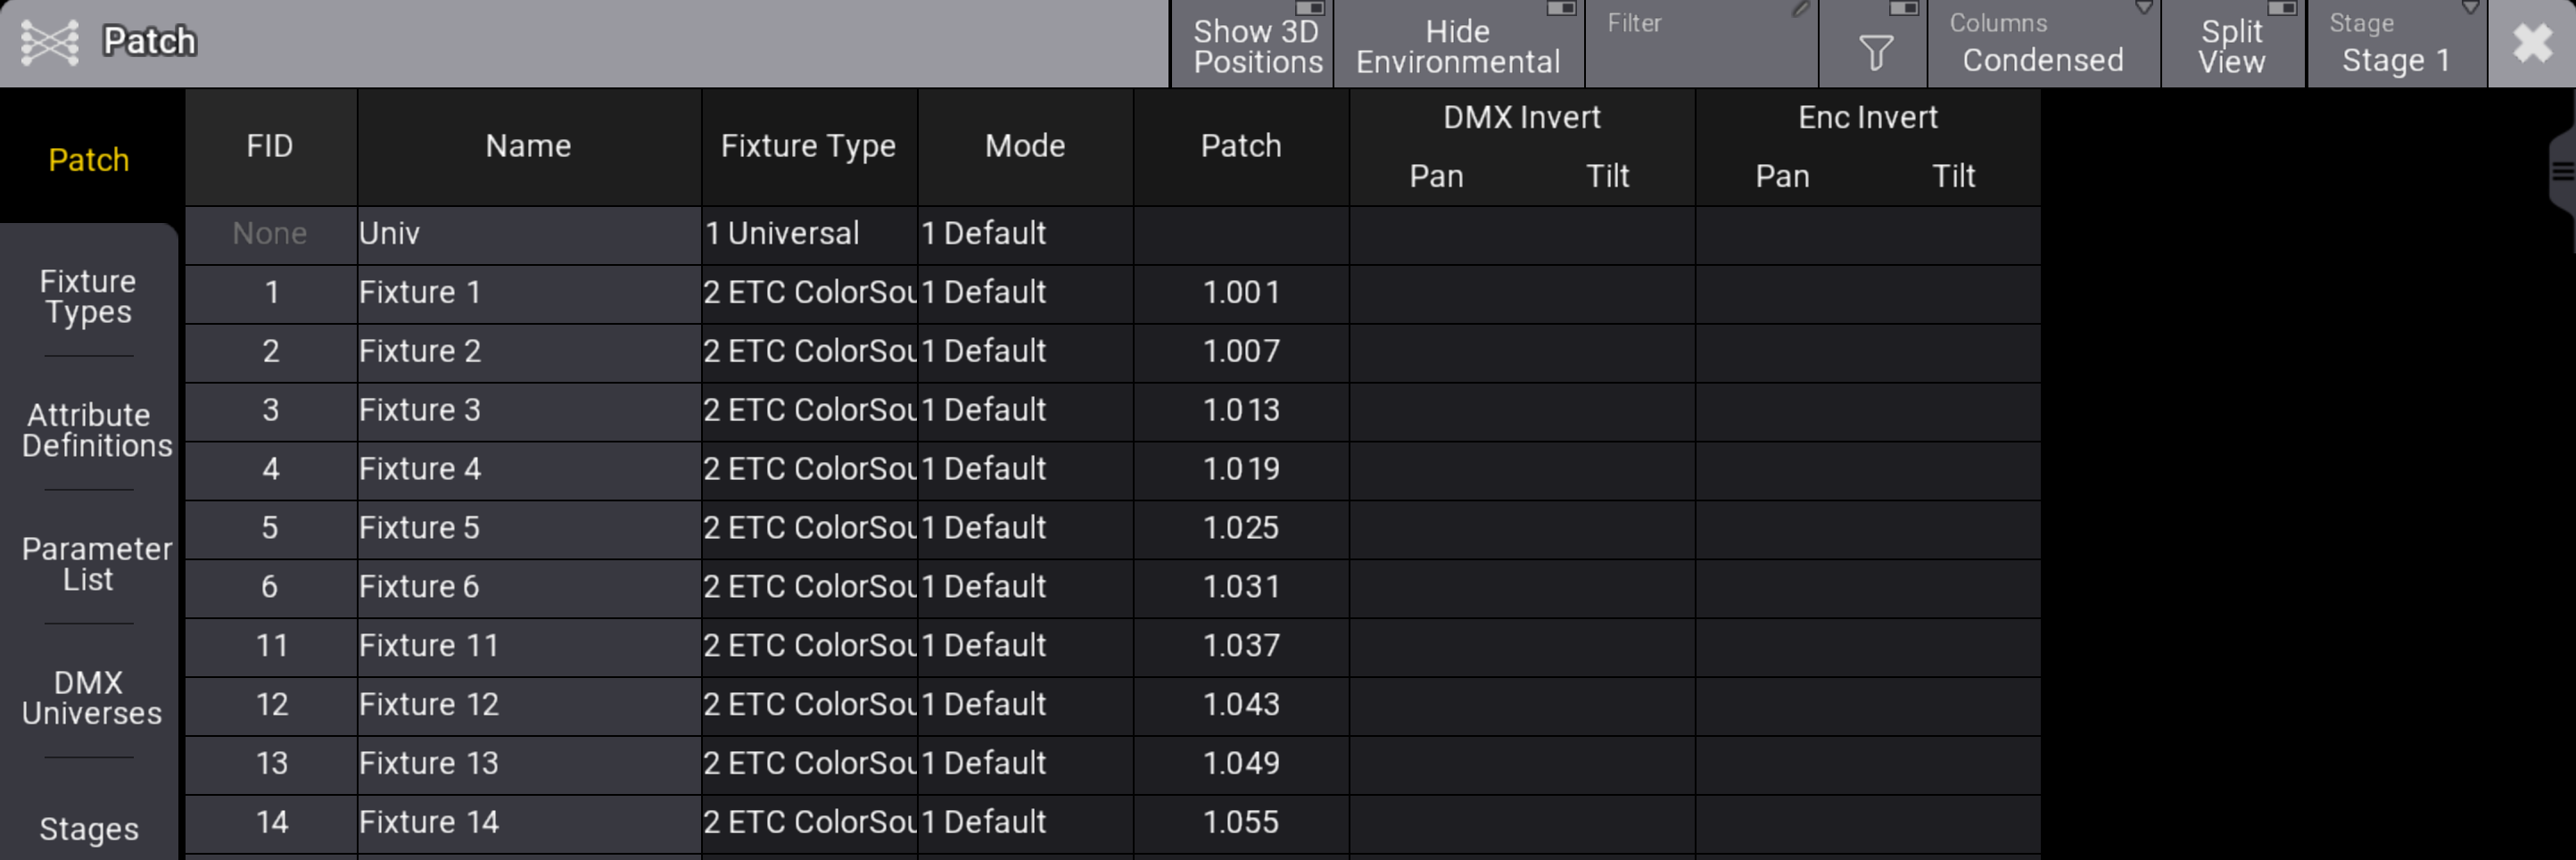The width and height of the screenshot is (2576, 860).
Task: Open the Columns Condensed dropdown
Action: (x=2042, y=45)
